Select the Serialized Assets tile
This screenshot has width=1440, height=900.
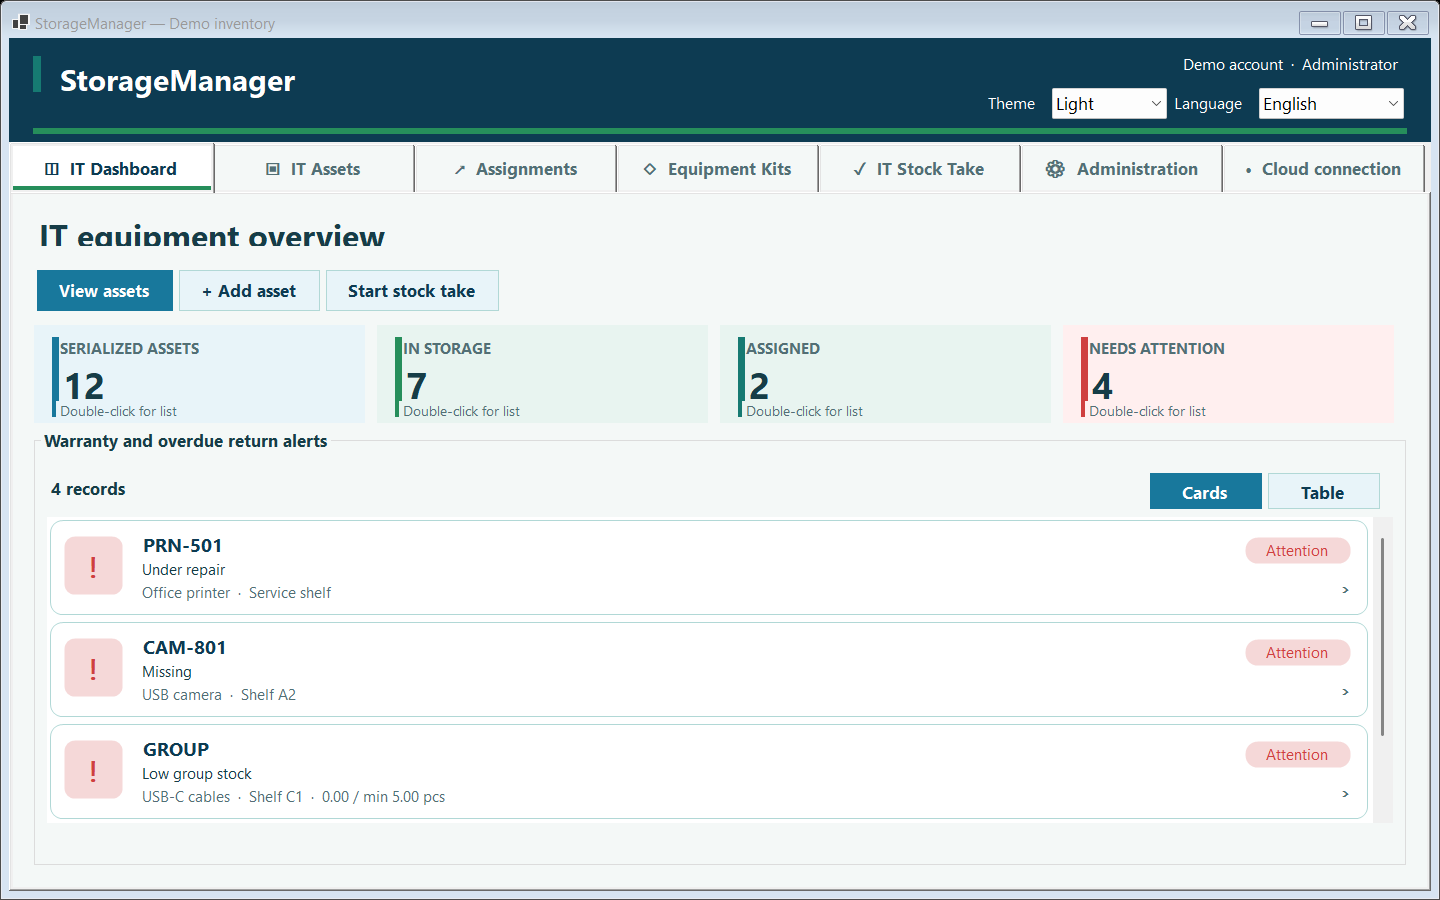point(200,374)
